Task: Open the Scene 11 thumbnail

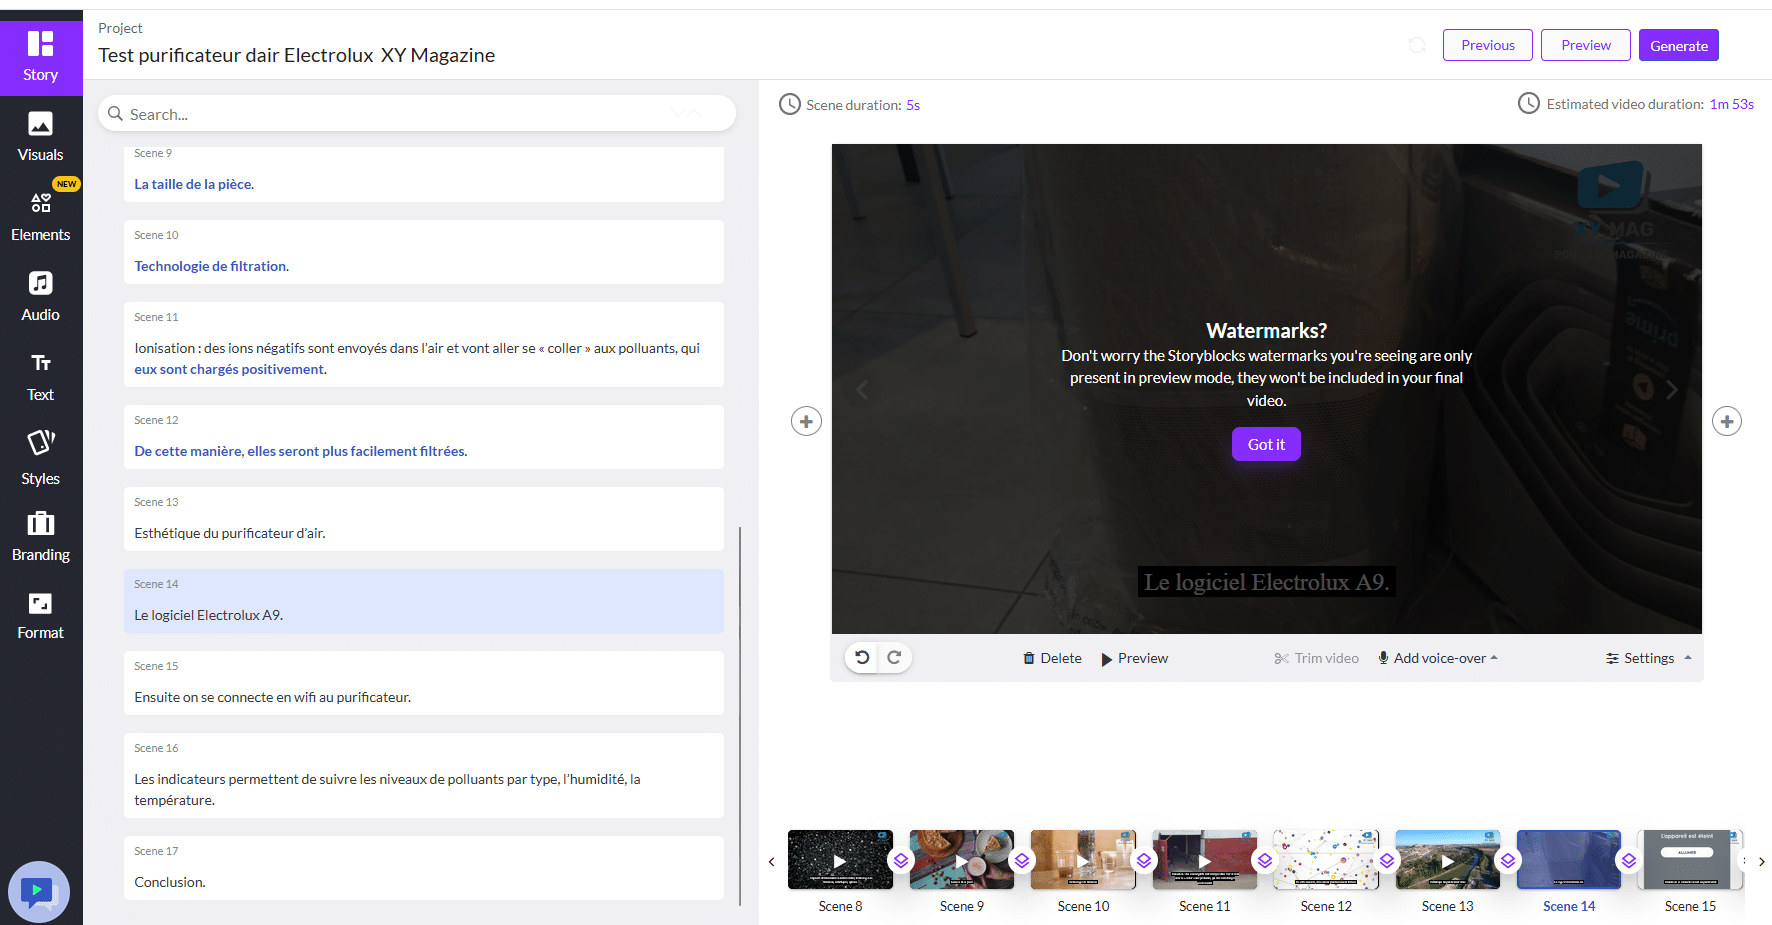Action: (x=1205, y=860)
